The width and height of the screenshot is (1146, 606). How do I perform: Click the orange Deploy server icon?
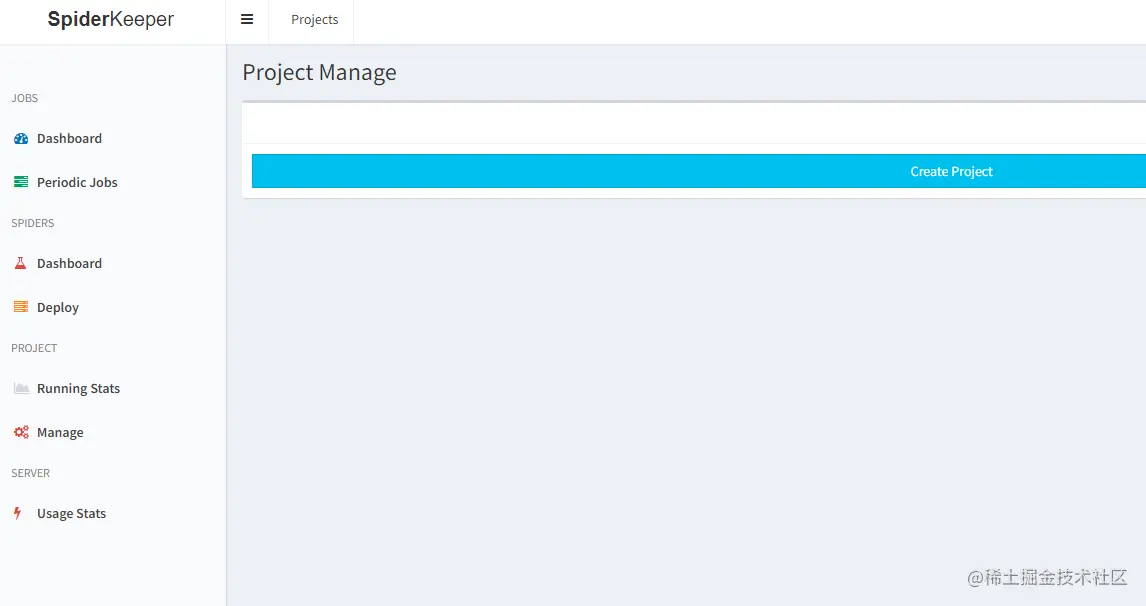[21, 307]
